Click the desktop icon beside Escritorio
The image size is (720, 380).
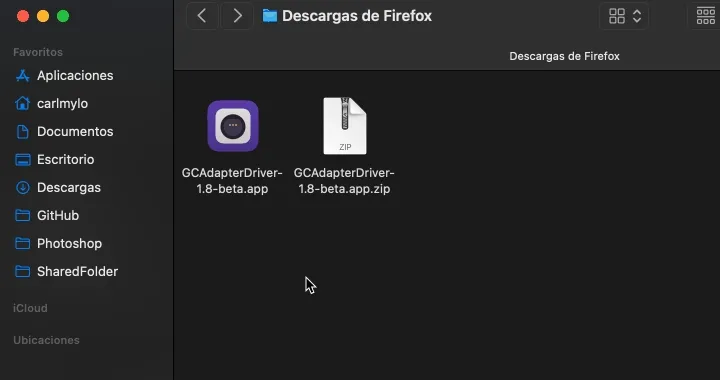pyautogui.click(x=22, y=160)
